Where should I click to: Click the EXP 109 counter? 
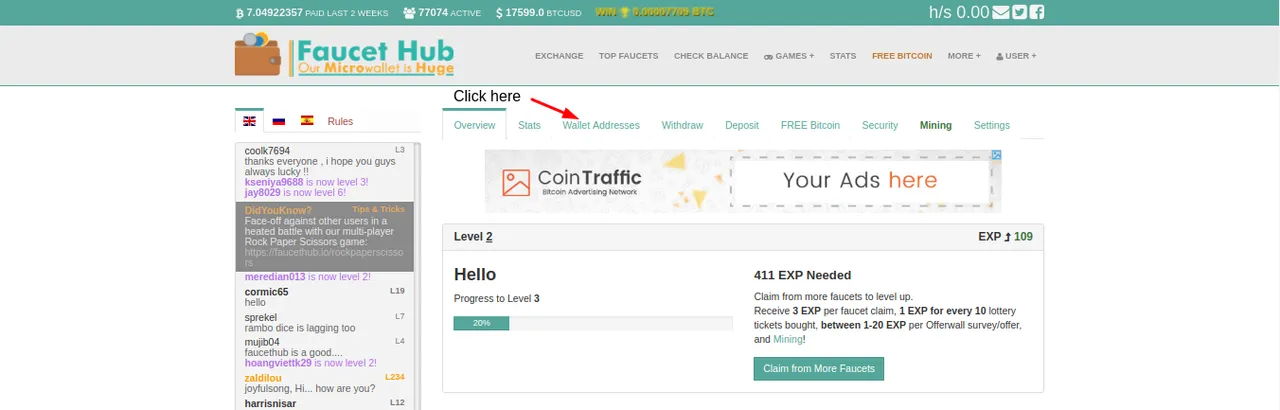[1005, 237]
